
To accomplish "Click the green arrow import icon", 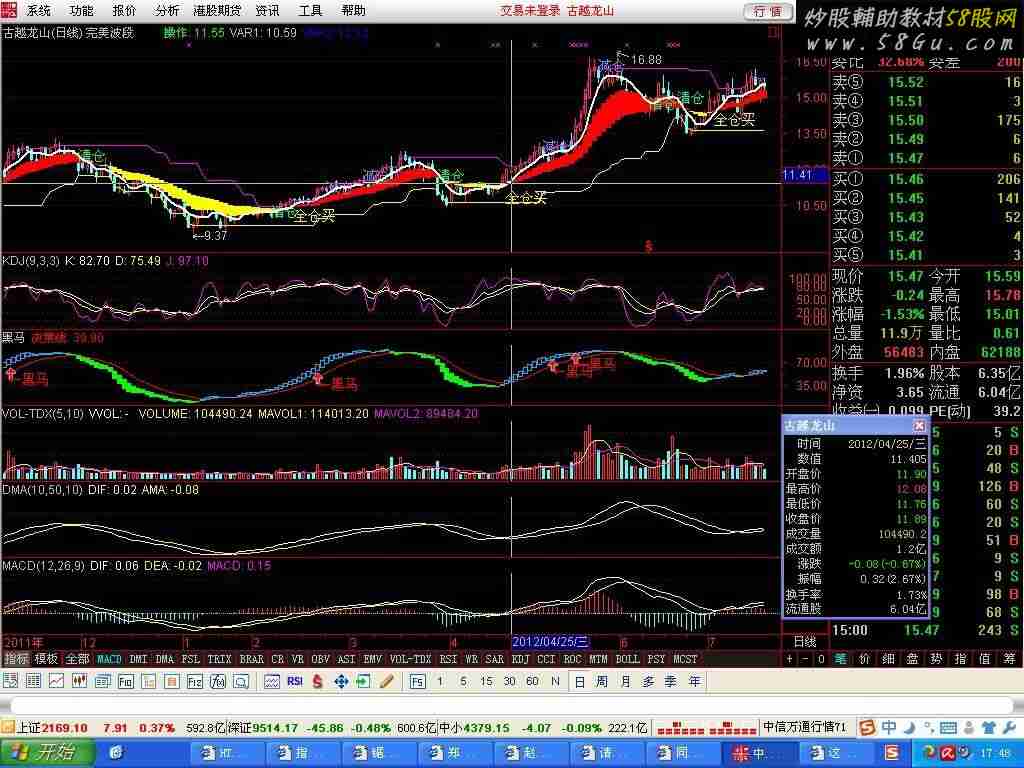I will click(x=363, y=681).
